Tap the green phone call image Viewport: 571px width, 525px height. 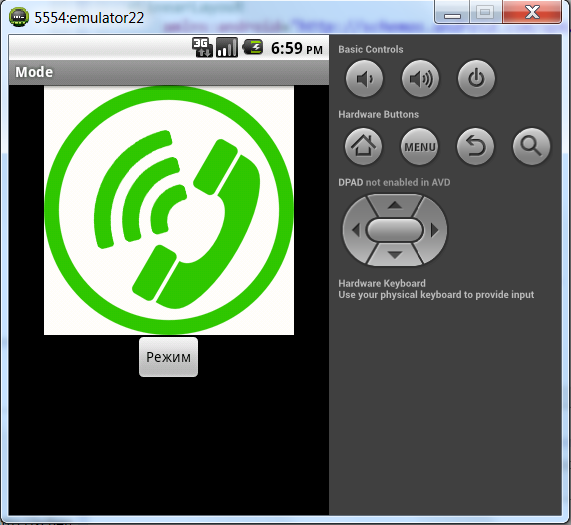pos(169,210)
